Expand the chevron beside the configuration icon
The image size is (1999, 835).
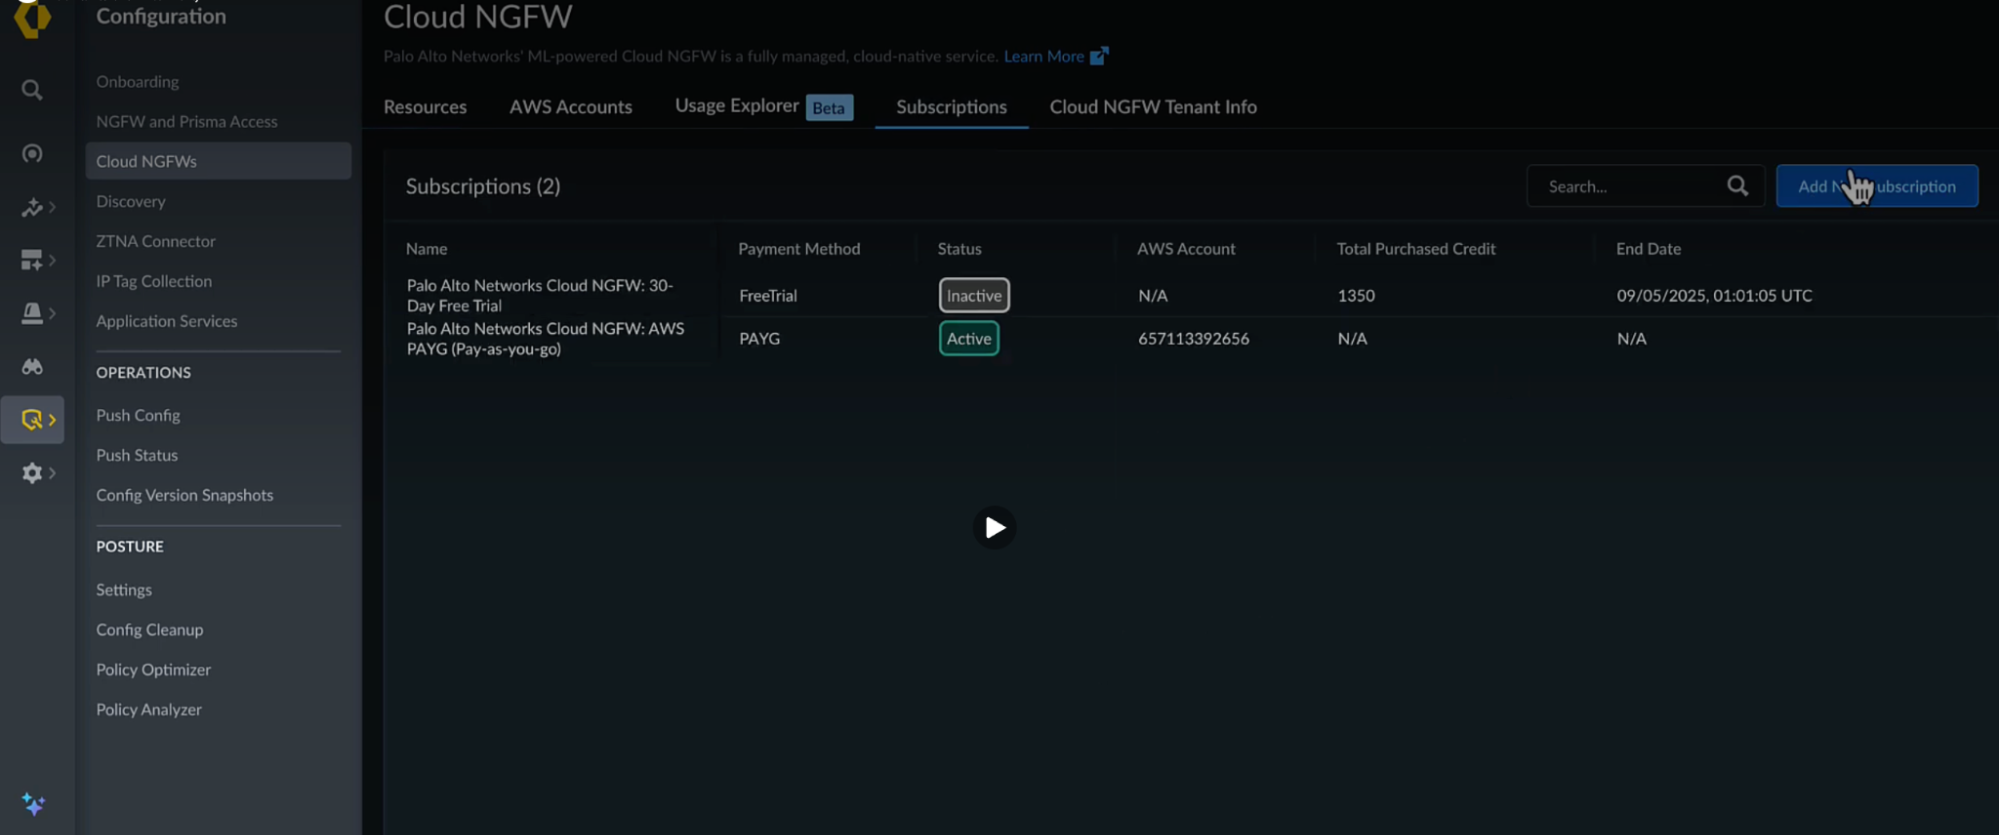(52, 419)
